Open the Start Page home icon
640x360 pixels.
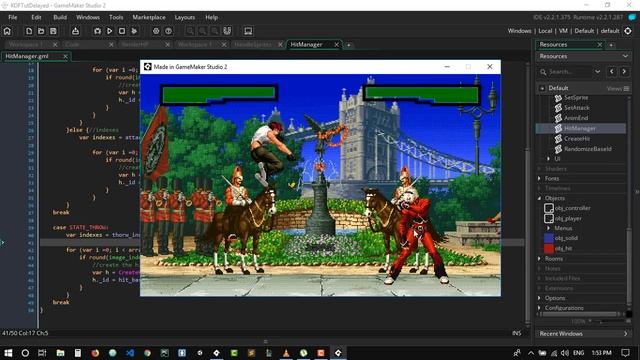pos(7,31)
